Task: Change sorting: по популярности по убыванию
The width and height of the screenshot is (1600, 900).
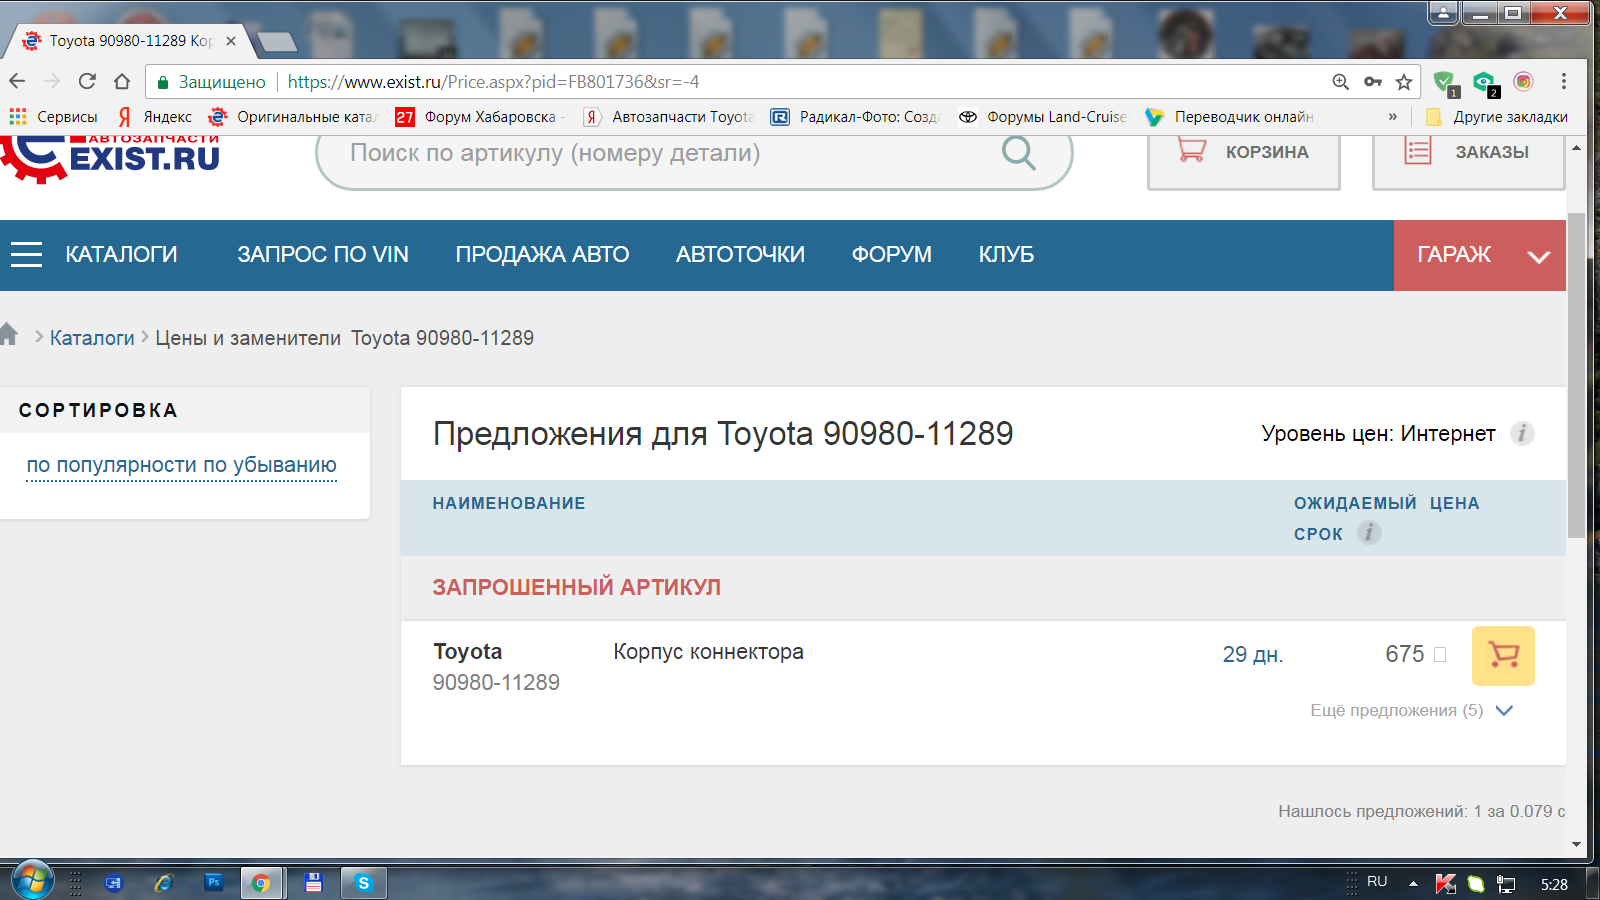Action: [181, 465]
